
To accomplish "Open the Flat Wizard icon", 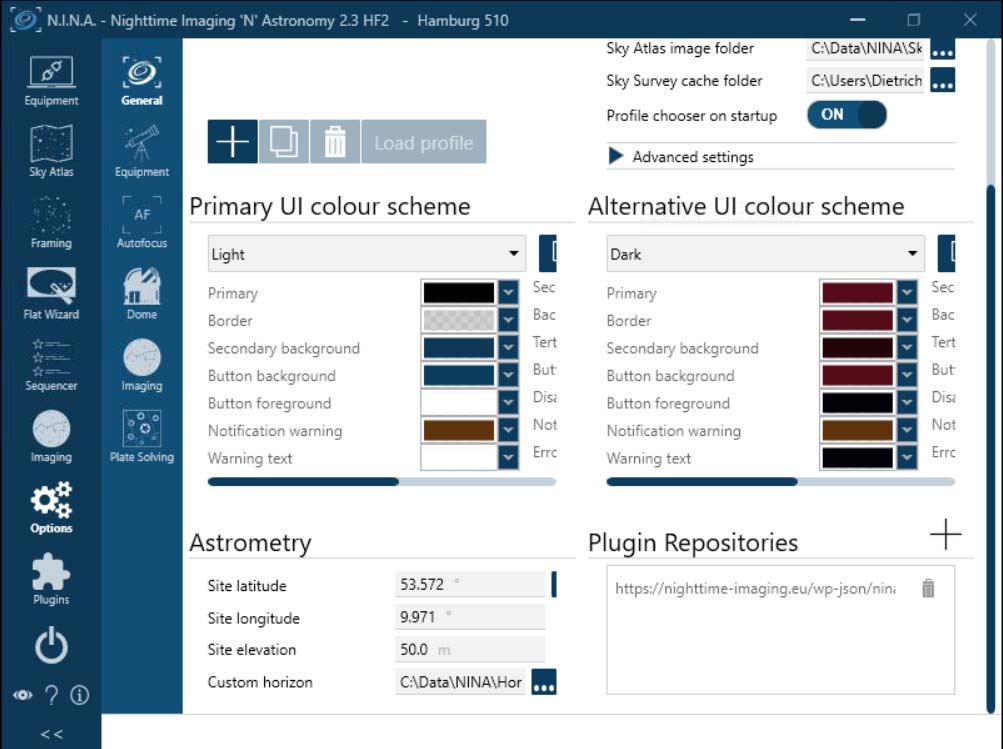I will click(x=51, y=292).
